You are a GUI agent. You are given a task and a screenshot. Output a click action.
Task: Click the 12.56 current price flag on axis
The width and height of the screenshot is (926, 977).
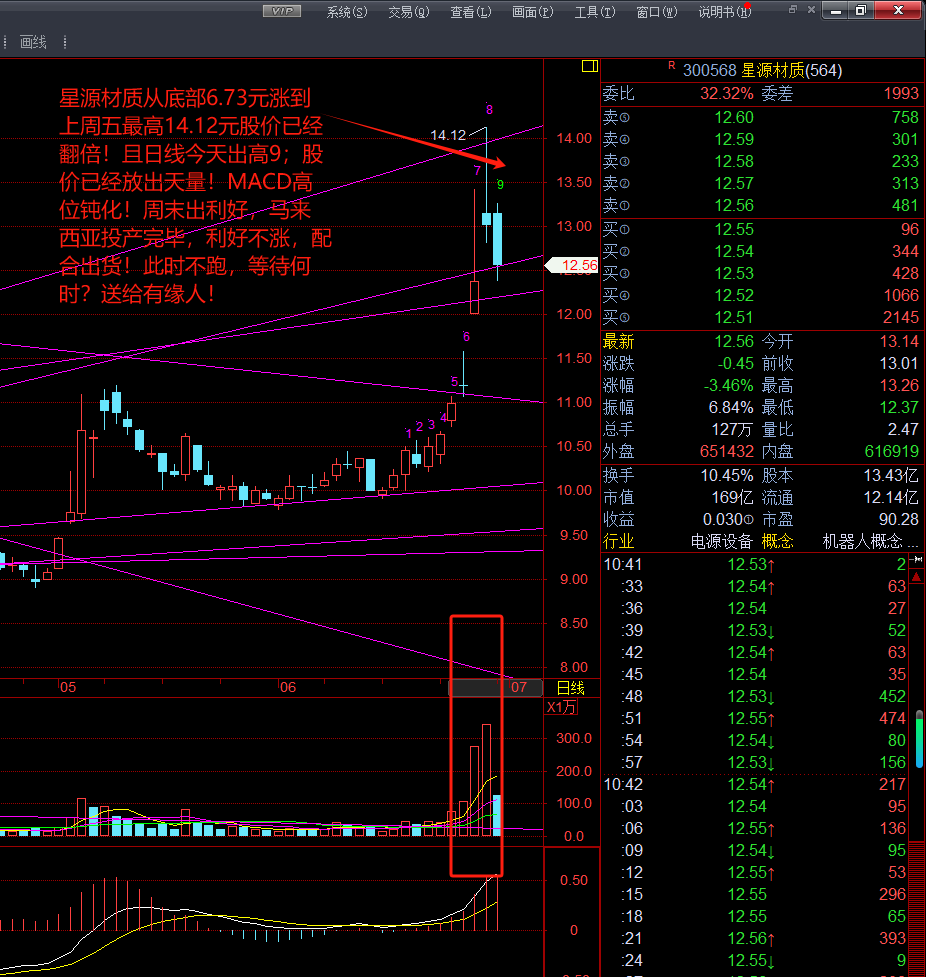571,265
